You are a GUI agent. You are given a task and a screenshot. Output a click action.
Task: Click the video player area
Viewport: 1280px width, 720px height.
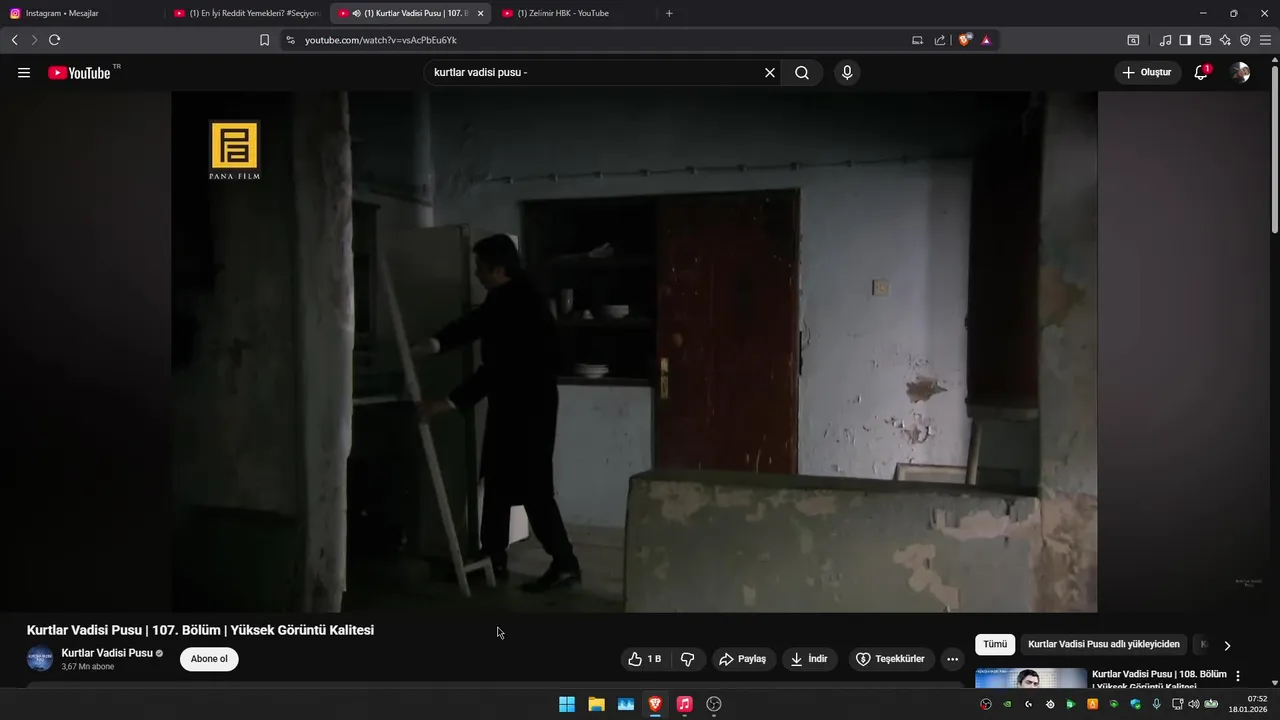[x=634, y=352]
